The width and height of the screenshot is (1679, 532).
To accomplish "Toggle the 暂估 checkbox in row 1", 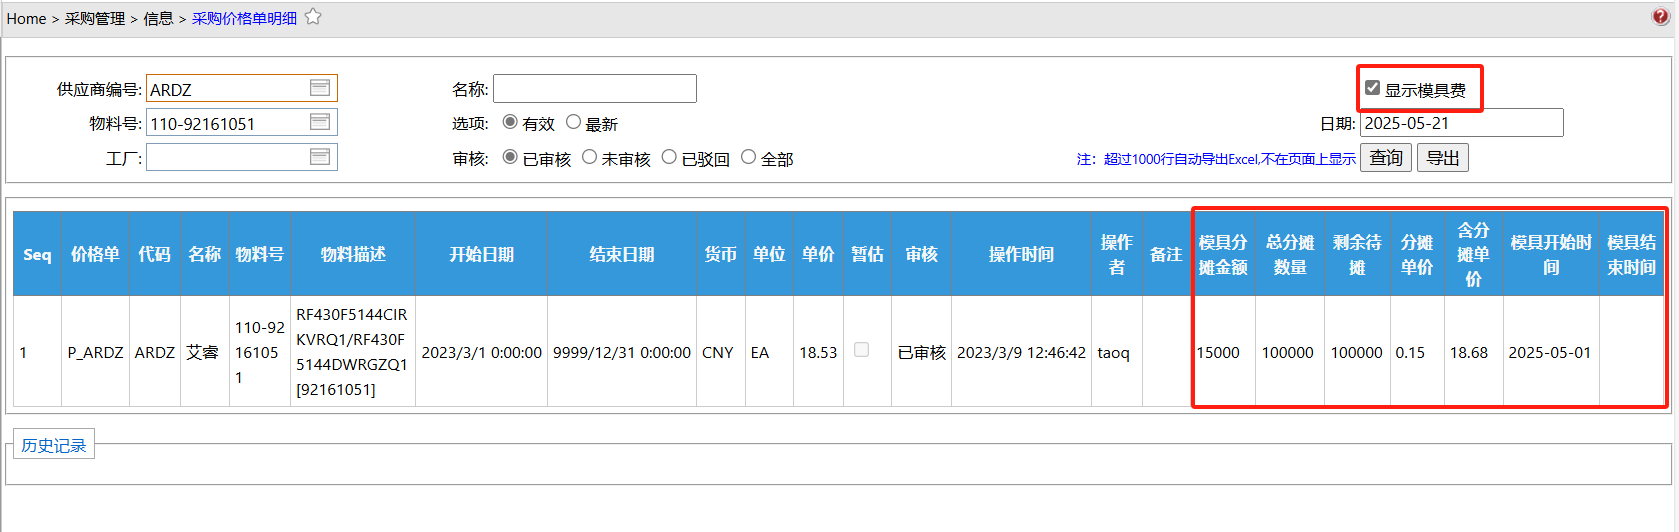I will point(861,350).
